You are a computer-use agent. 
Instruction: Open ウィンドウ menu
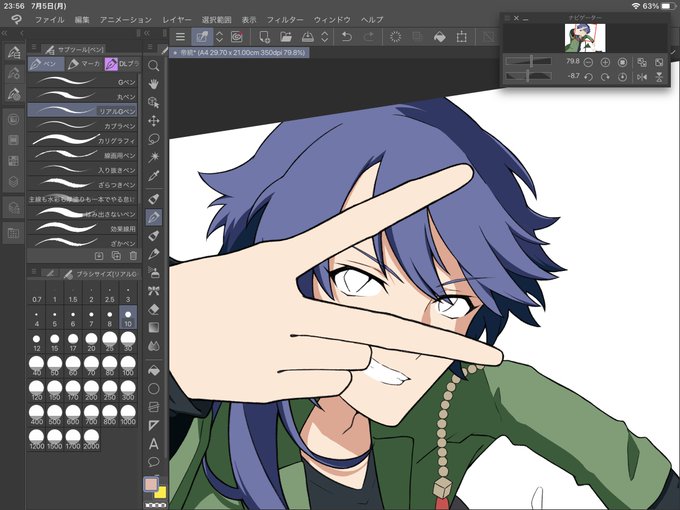[332, 20]
